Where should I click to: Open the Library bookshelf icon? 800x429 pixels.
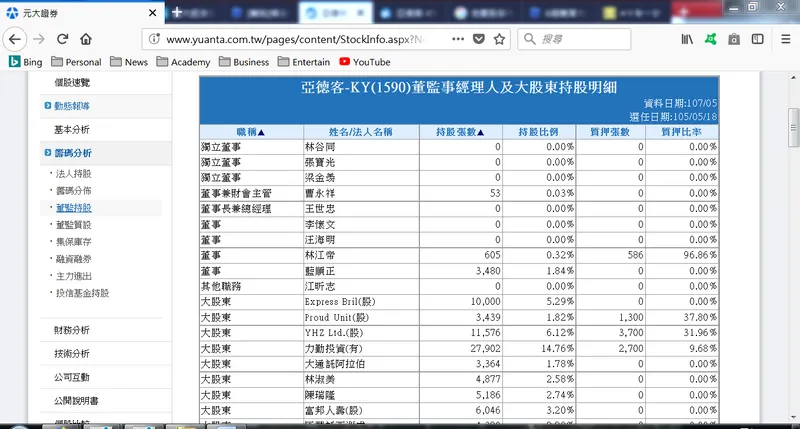pos(687,39)
